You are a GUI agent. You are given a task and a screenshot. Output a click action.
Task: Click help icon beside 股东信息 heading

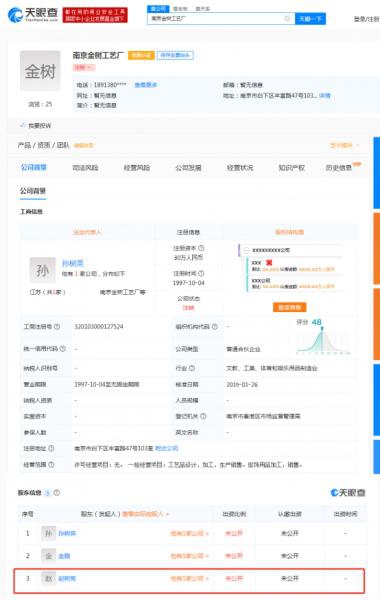[57, 492]
